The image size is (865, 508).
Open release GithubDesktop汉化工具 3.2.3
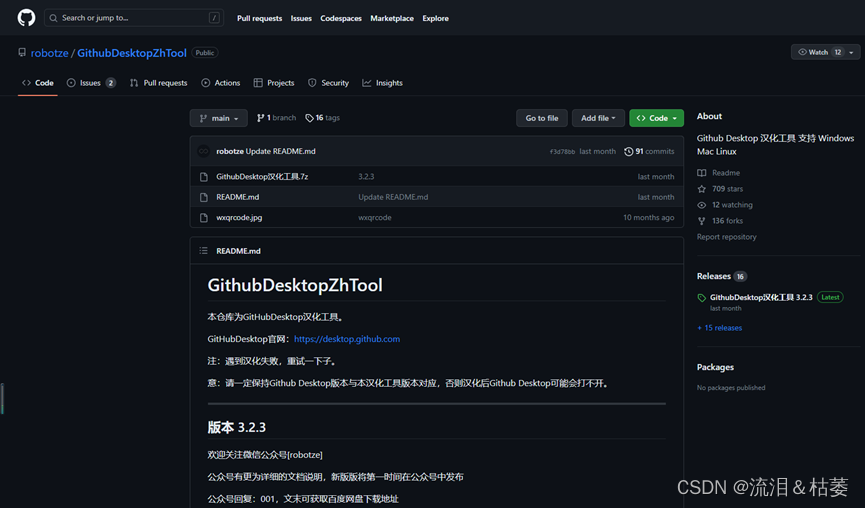[761, 297]
